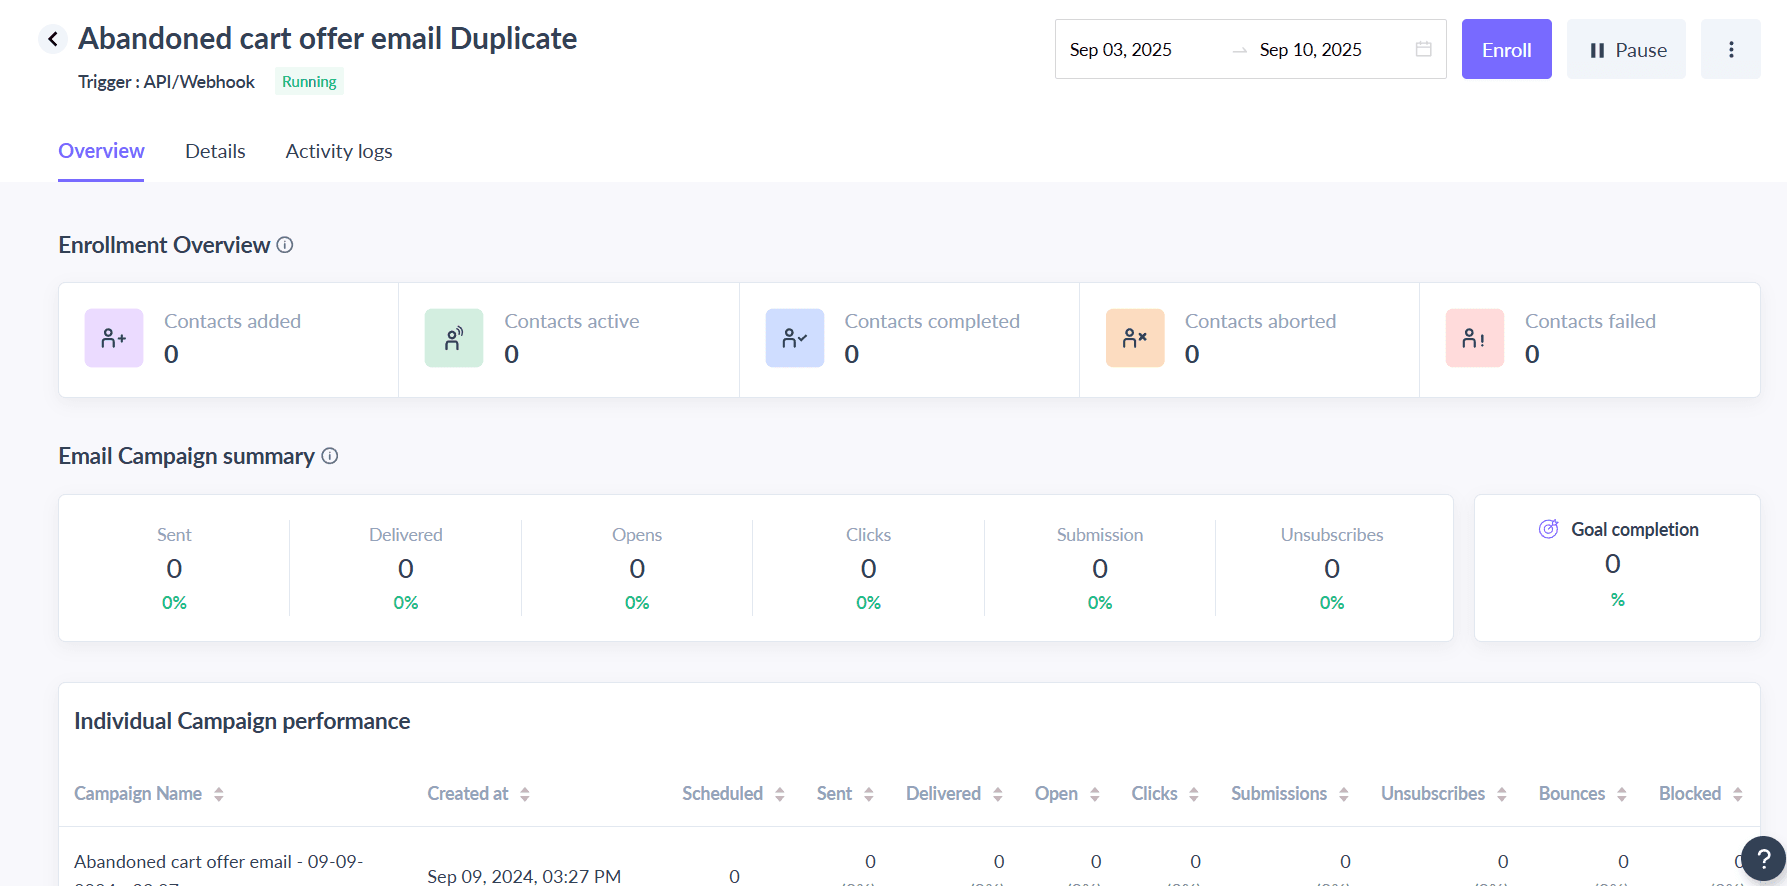Click the Contacts aborted label
Viewport: 1787px width, 886px height.
(1260, 321)
